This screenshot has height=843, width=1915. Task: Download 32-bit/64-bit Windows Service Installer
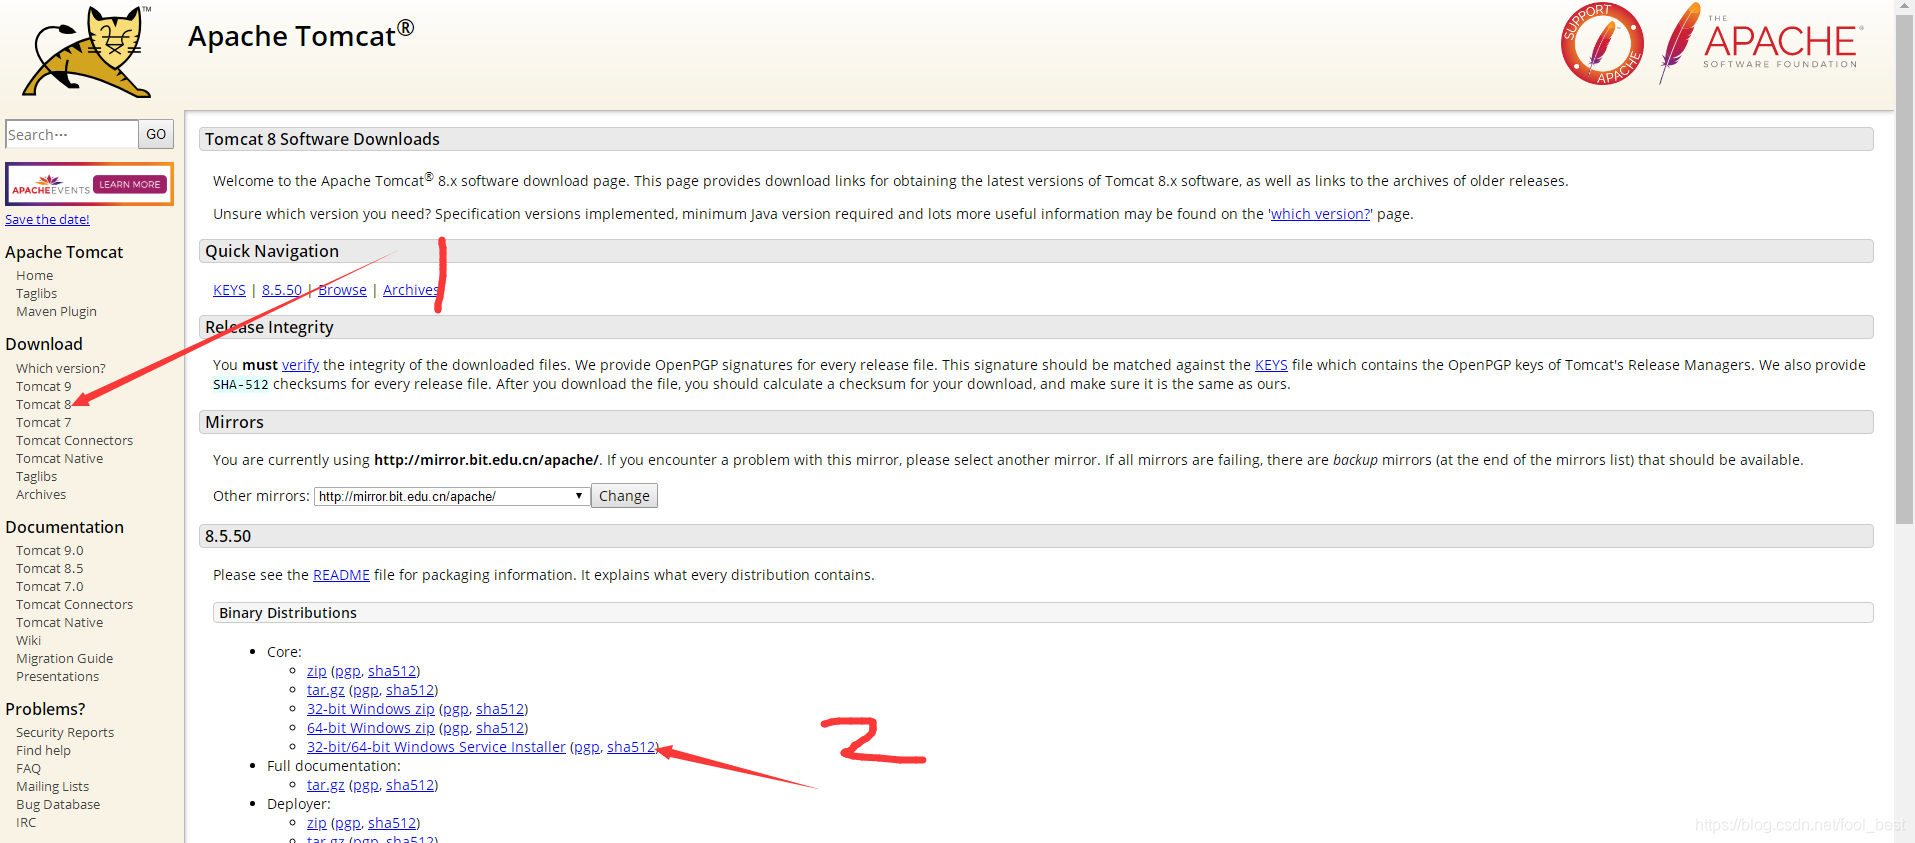tap(436, 747)
